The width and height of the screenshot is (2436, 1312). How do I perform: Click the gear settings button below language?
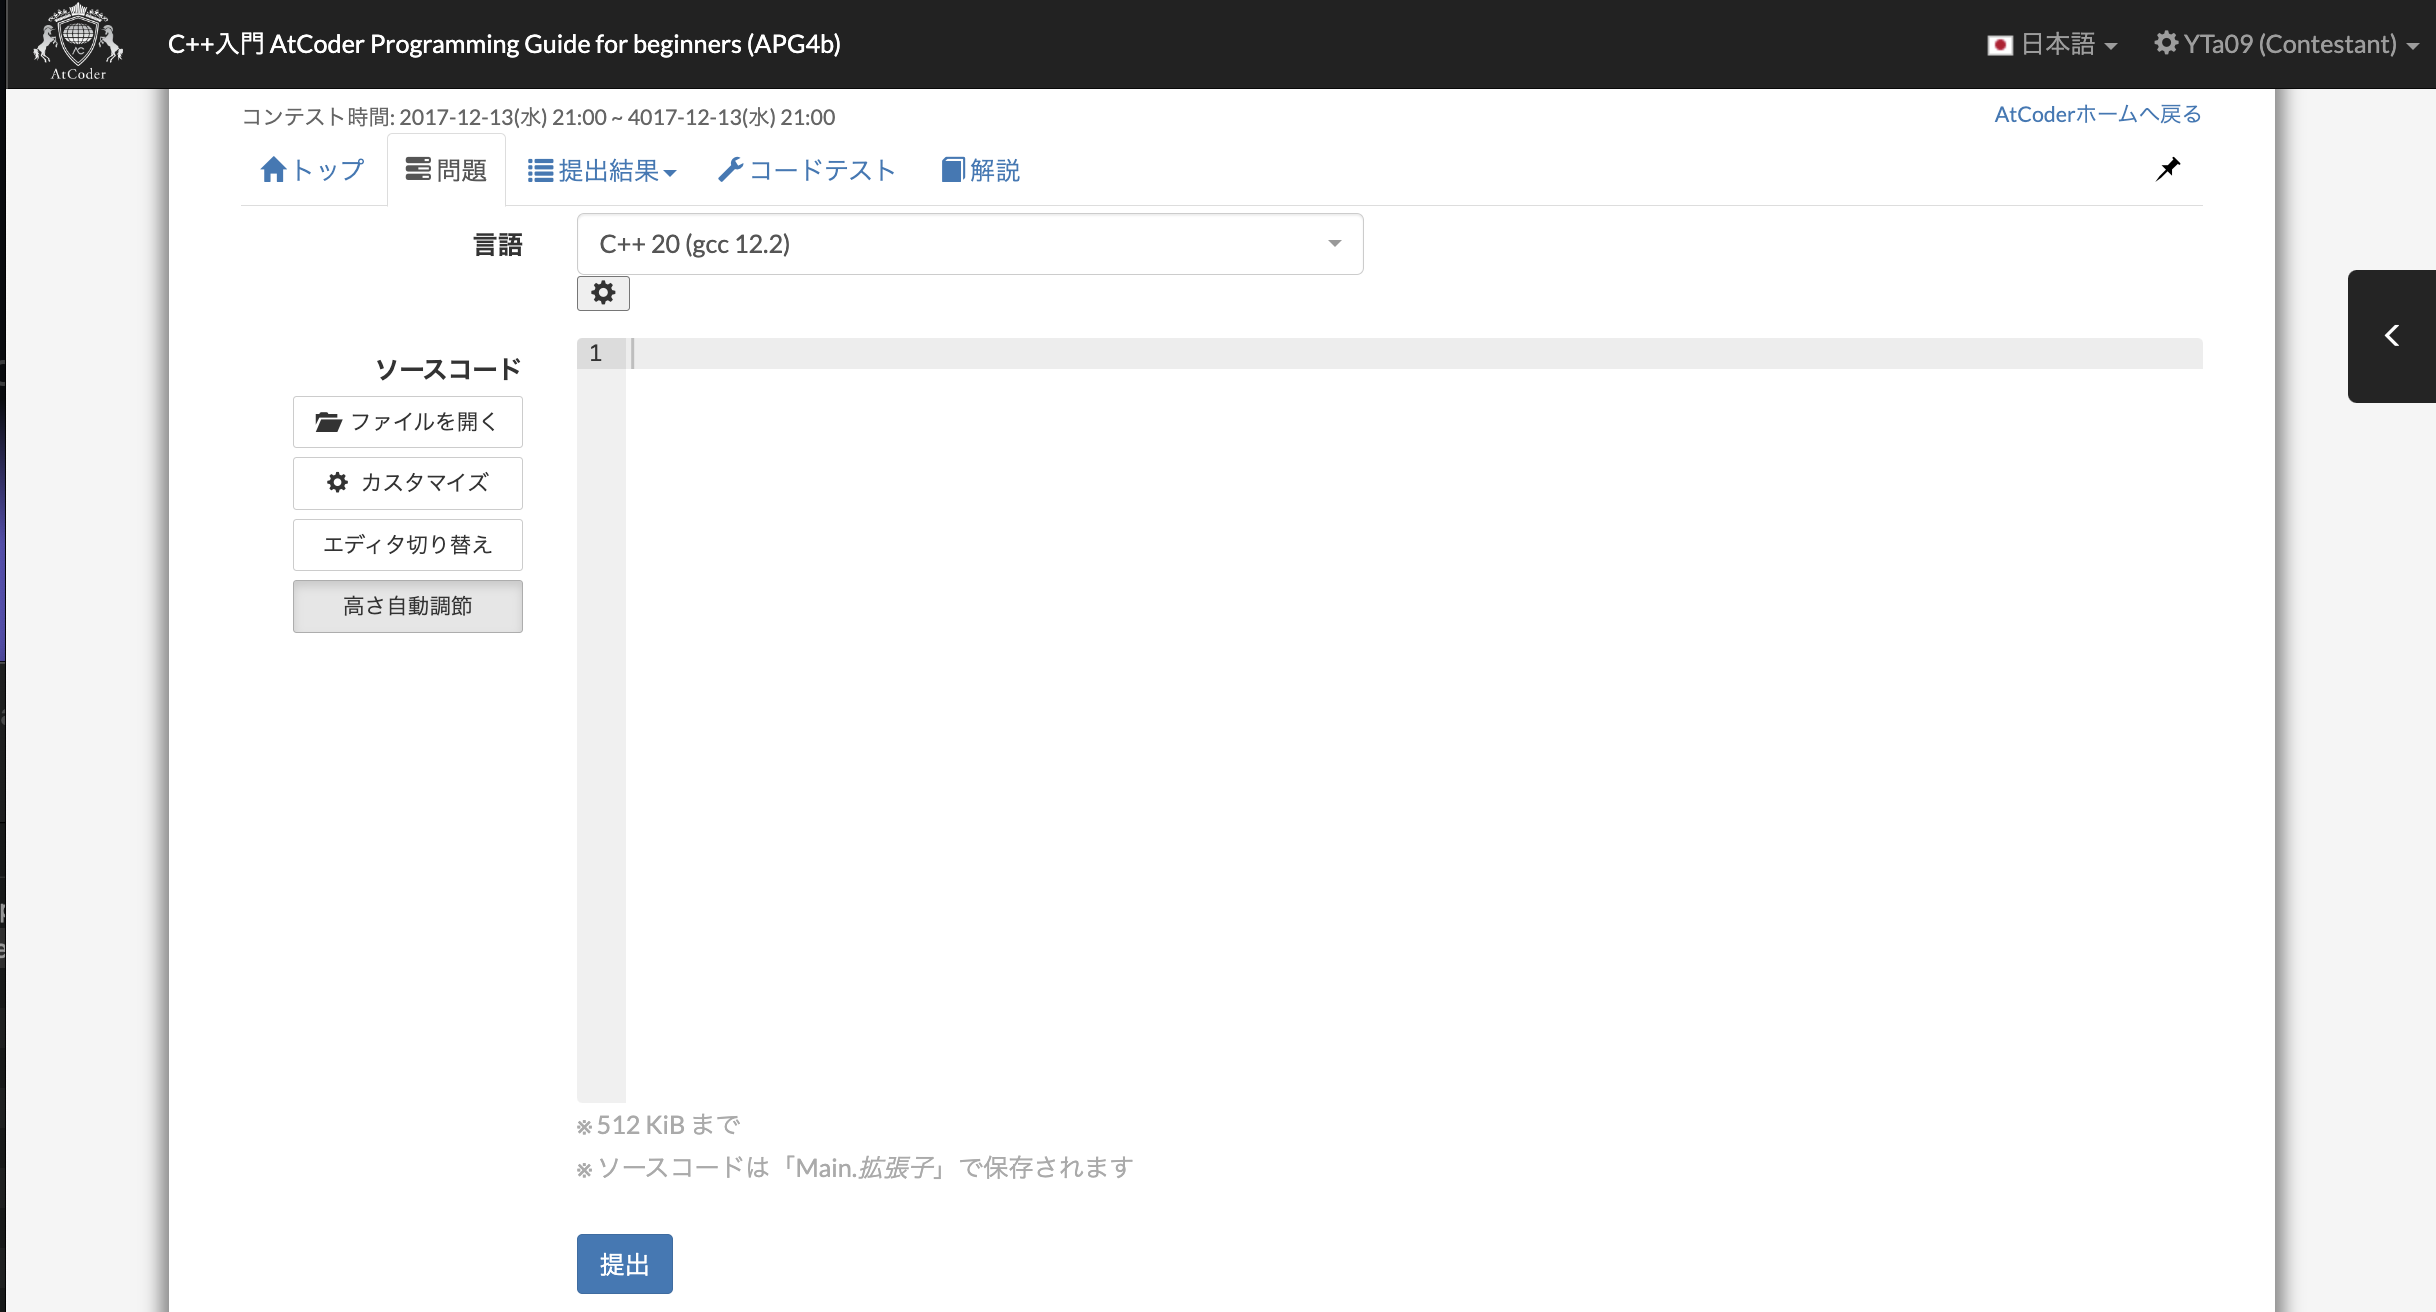[603, 293]
